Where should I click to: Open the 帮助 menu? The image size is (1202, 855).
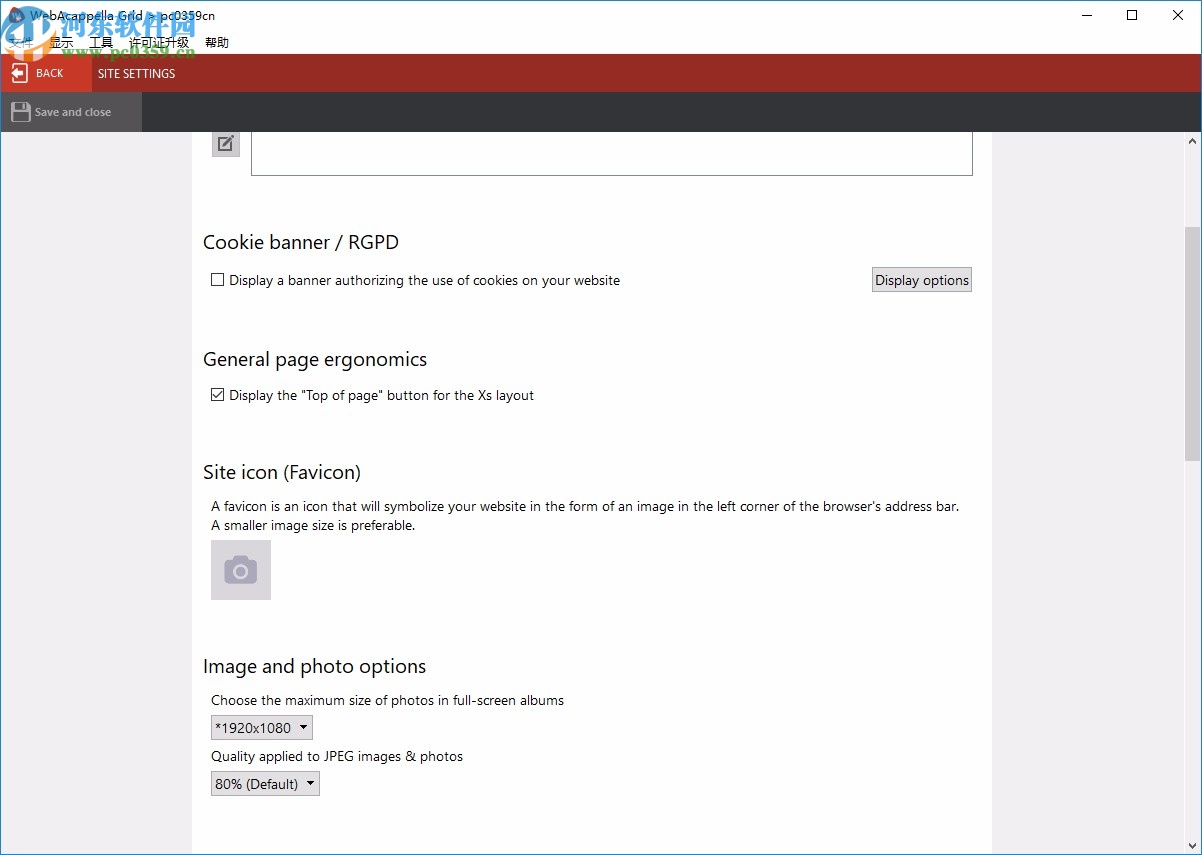coord(217,43)
